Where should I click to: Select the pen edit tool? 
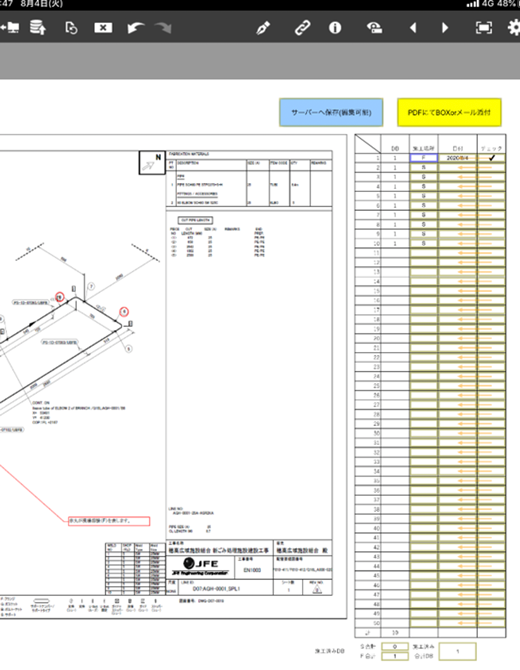click(x=263, y=28)
